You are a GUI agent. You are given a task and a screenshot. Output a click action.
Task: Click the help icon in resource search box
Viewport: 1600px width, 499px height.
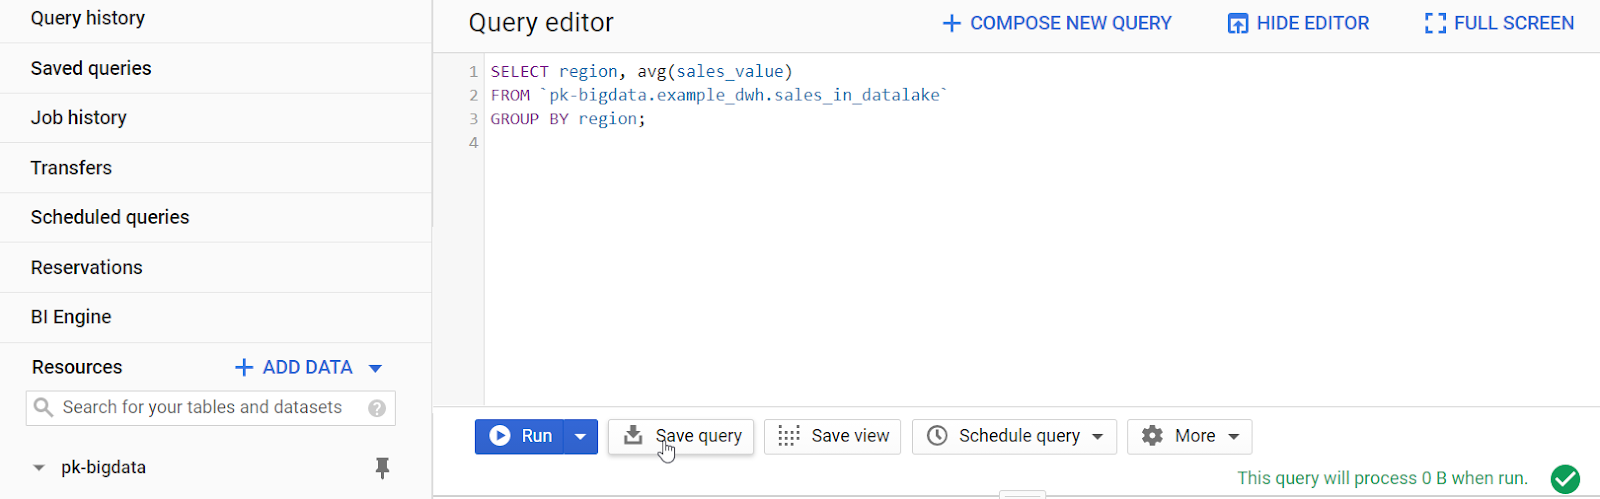[377, 408]
